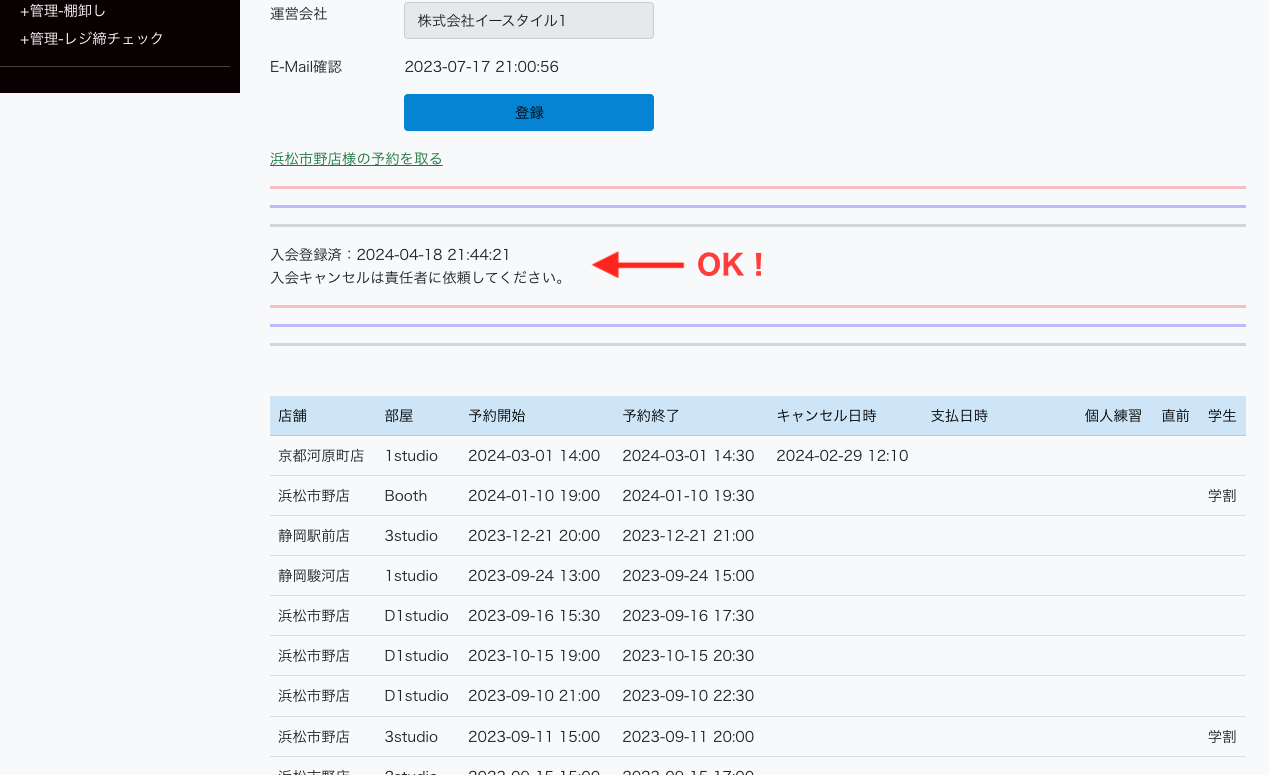Expand the 管理-棚卸し sidebar menu
The width and height of the screenshot is (1269, 775).
click(63, 11)
